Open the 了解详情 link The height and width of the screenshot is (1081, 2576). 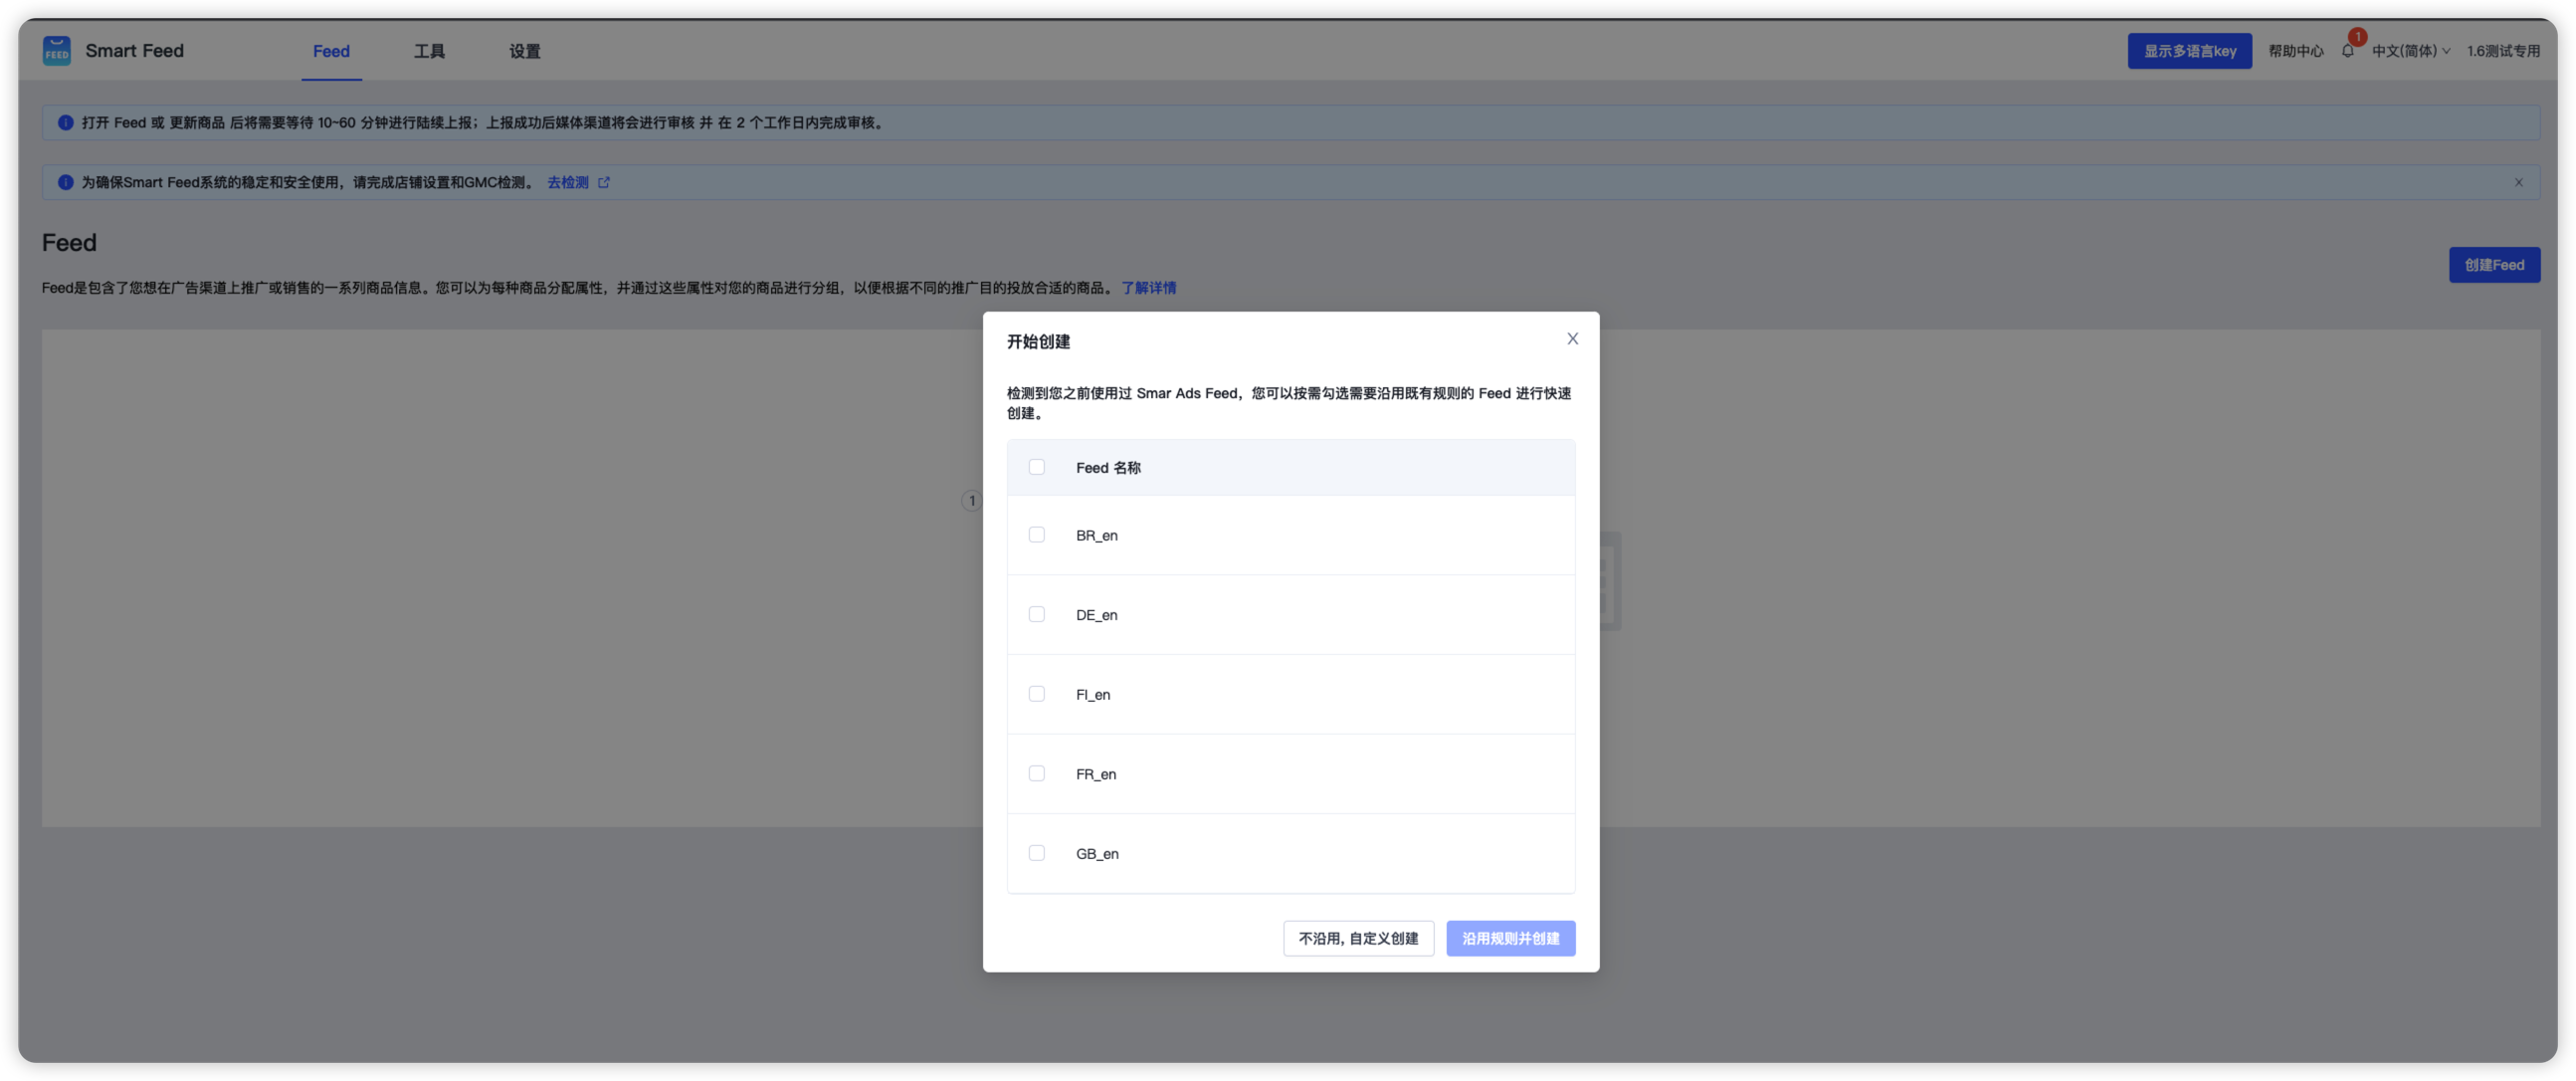(x=1148, y=288)
